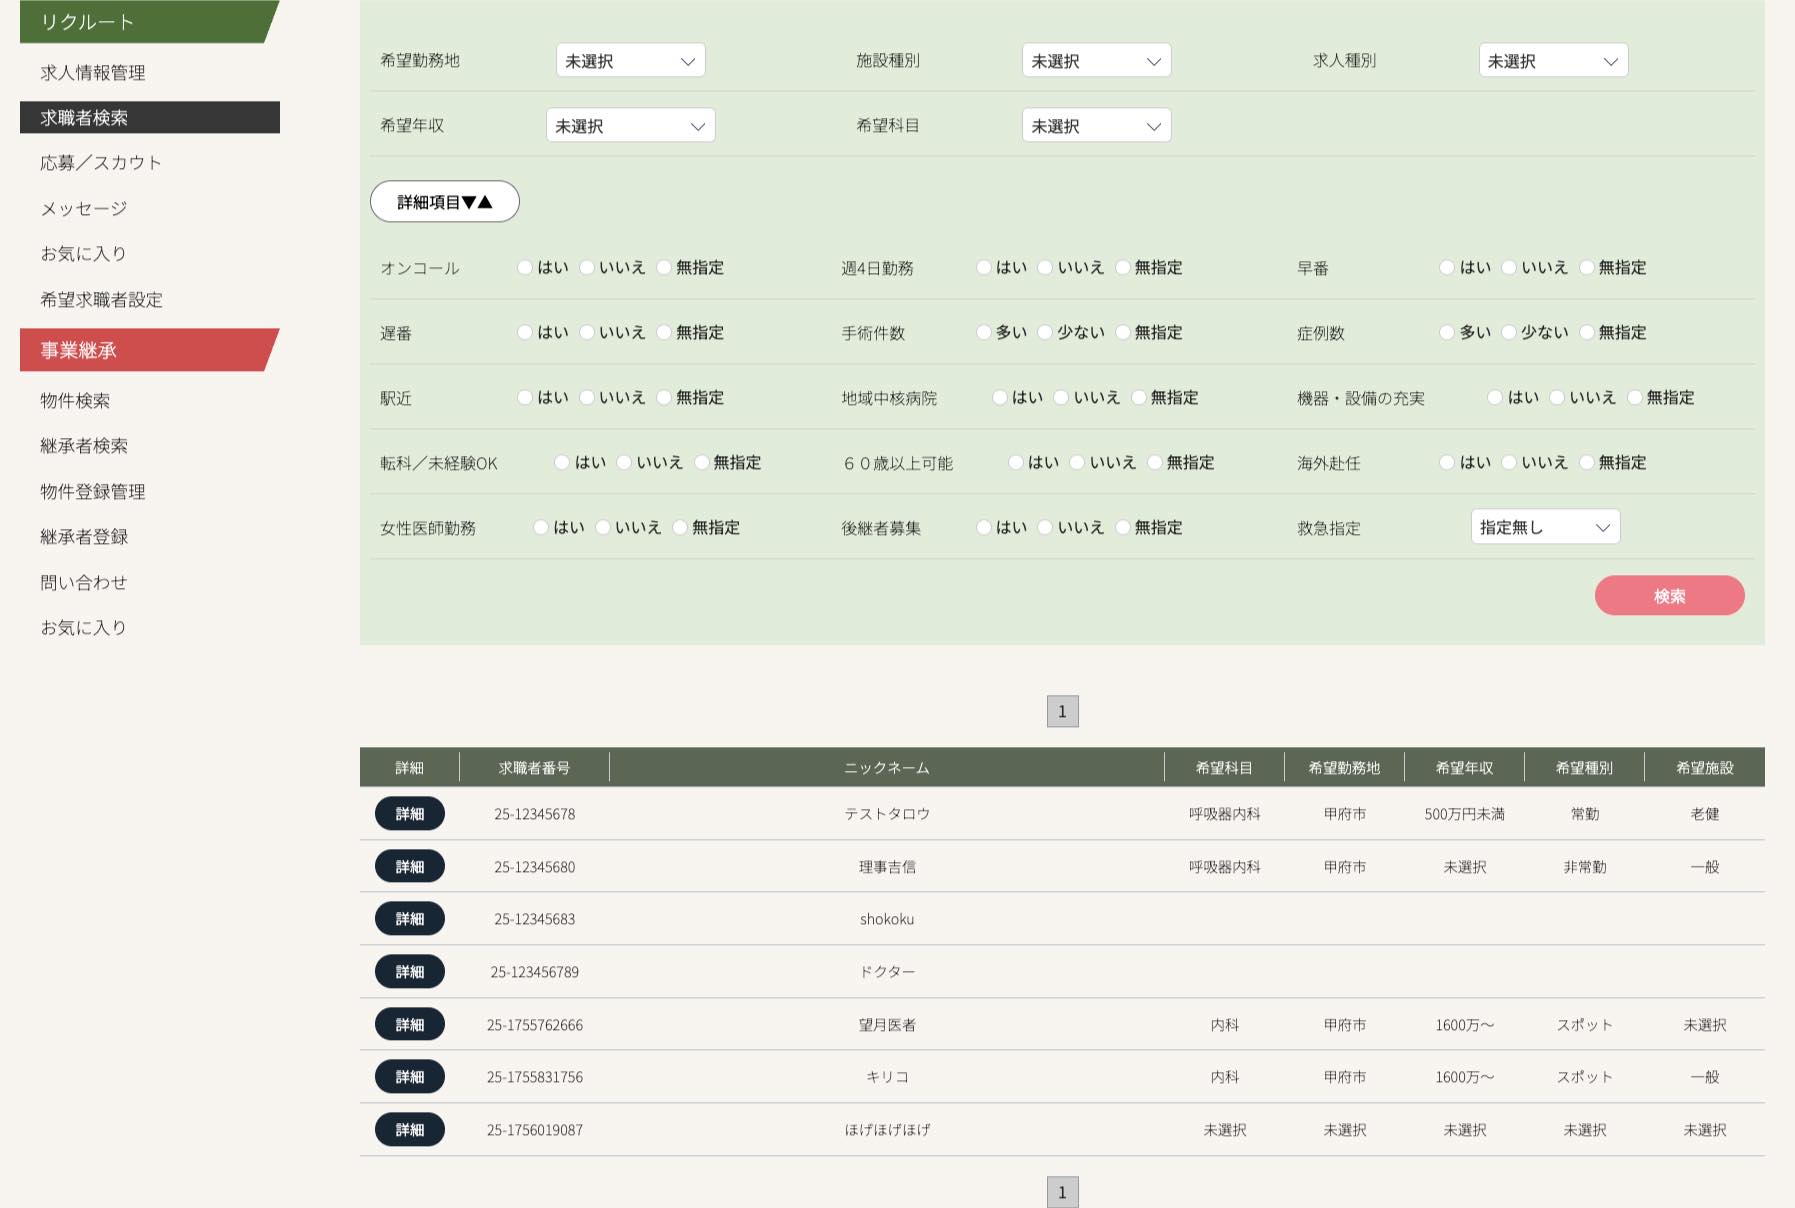1795x1208 pixels.
Task: Open the 施設種別 dropdown
Action: [1096, 61]
